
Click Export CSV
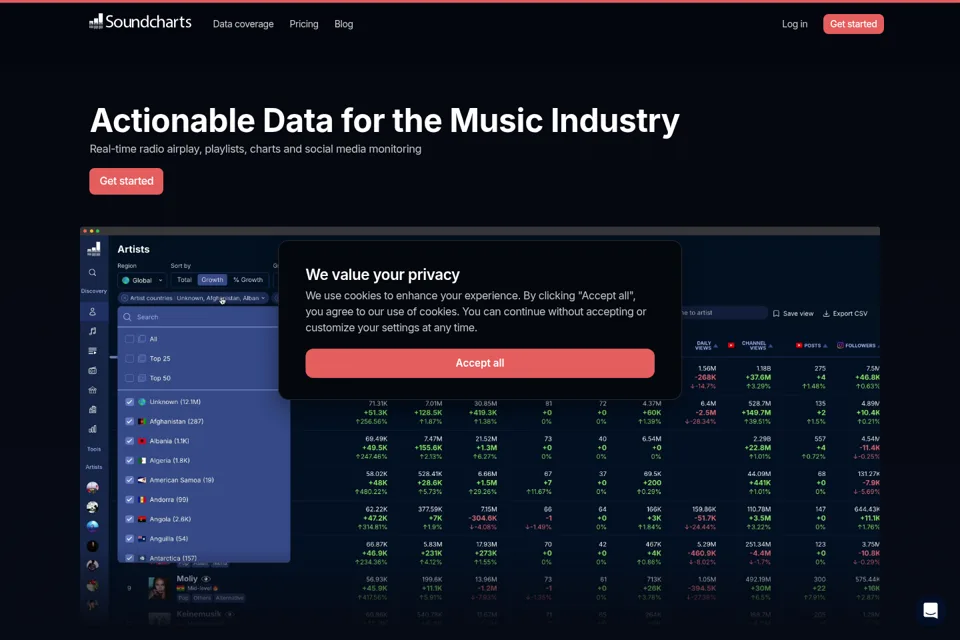(845, 314)
